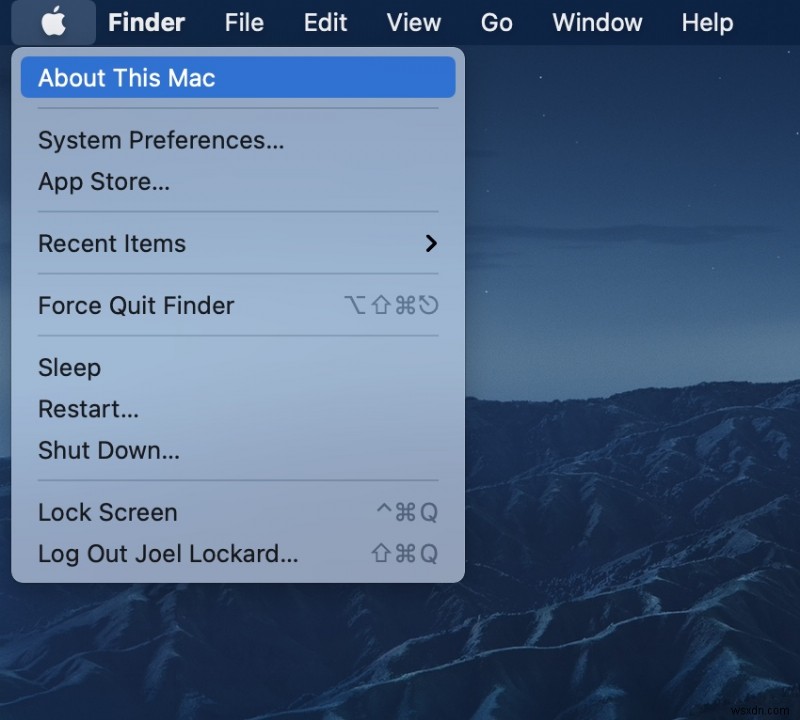Open the Window menu

pos(597,22)
